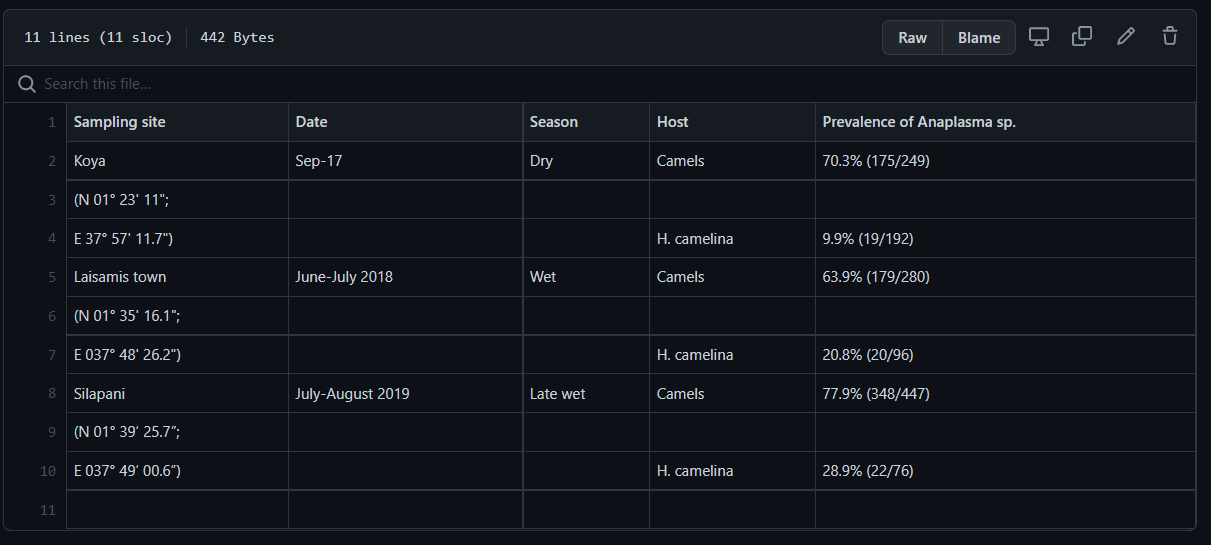This screenshot has height=545, width=1211.
Task: Select the Laisamis town cell
Action: [x=178, y=277]
